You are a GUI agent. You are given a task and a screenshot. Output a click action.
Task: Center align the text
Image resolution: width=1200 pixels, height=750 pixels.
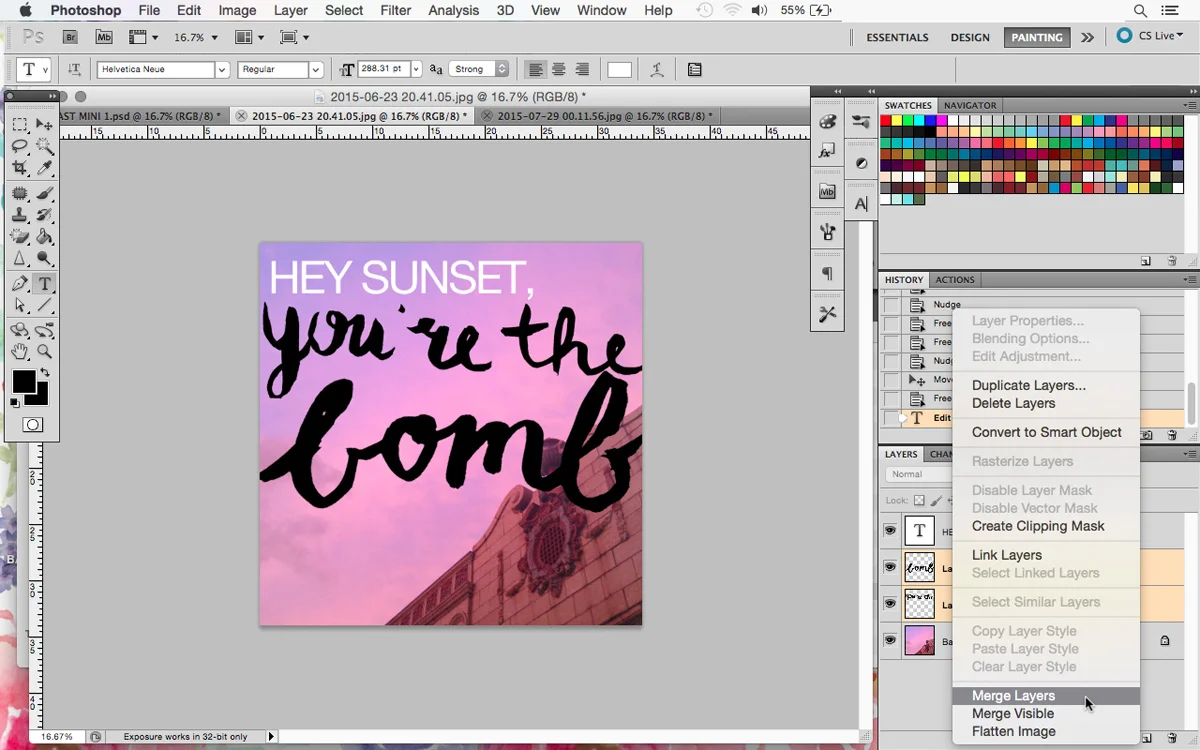[559, 70]
